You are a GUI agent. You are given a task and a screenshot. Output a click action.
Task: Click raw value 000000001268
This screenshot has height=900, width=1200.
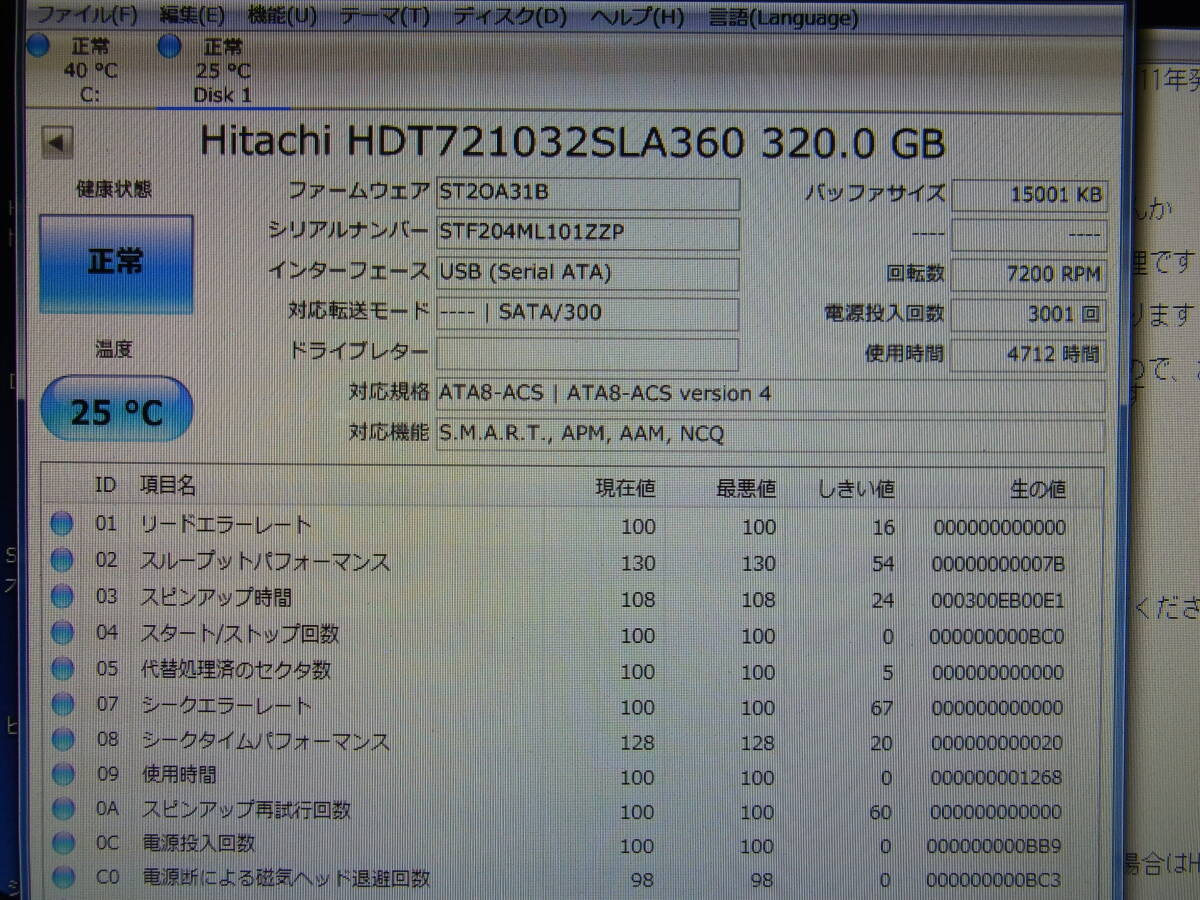tap(998, 777)
